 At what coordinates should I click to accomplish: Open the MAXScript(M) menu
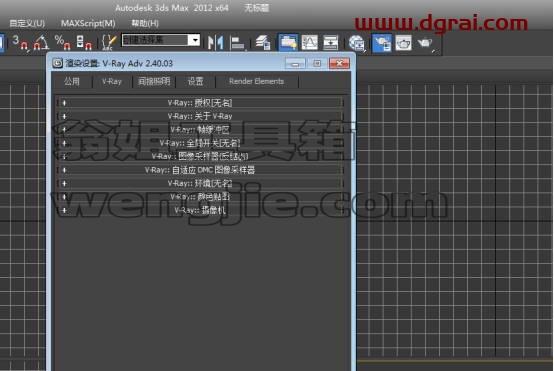(88, 23)
